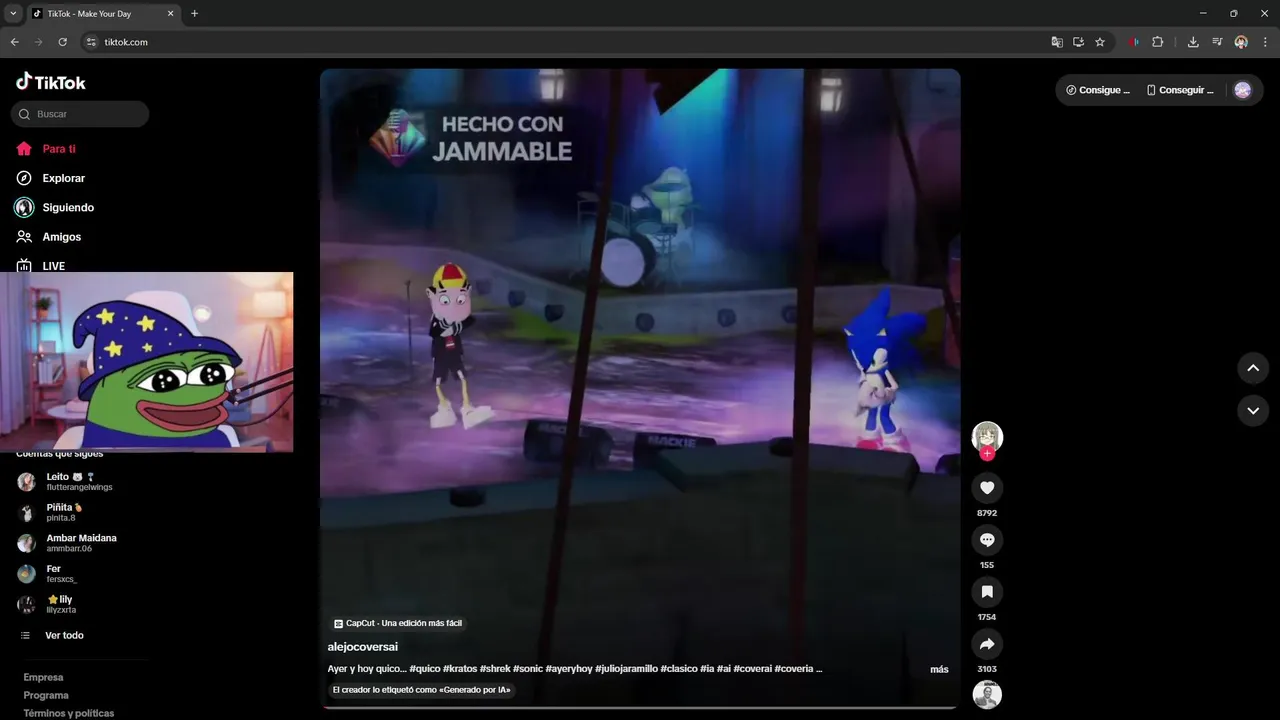Click the Consigue monedas button
This screenshot has width=1280, height=720.
[x=1097, y=90]
